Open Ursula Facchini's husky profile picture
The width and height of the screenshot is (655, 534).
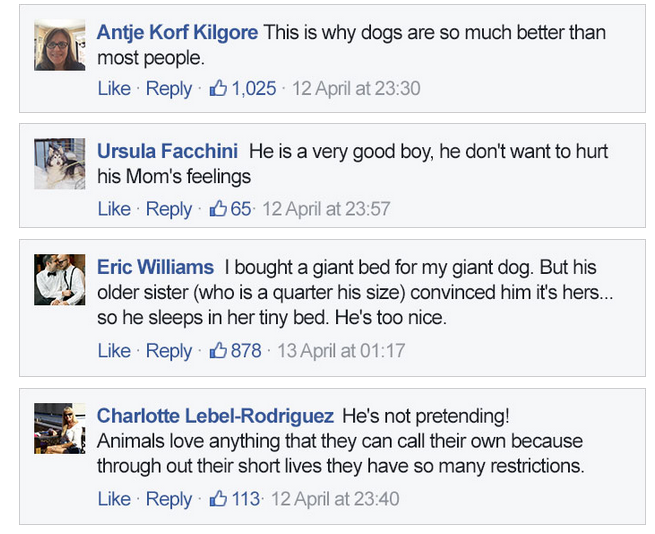tap(60, 164)
